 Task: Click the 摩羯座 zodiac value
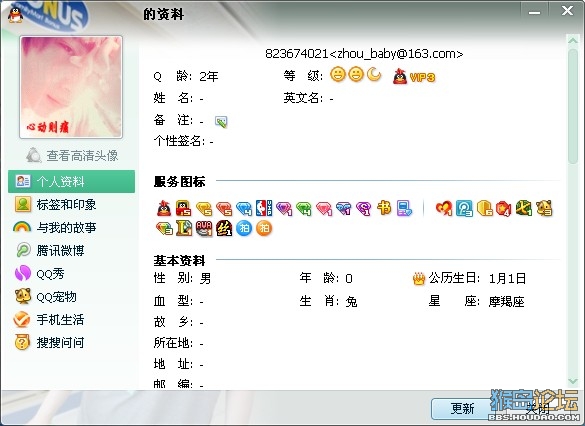coord(507,301)
